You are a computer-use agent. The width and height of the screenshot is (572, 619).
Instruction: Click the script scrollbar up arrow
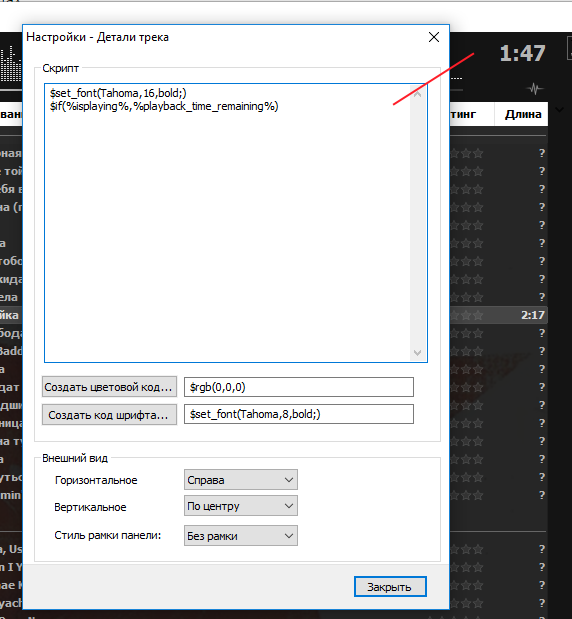tap(418, 94)
